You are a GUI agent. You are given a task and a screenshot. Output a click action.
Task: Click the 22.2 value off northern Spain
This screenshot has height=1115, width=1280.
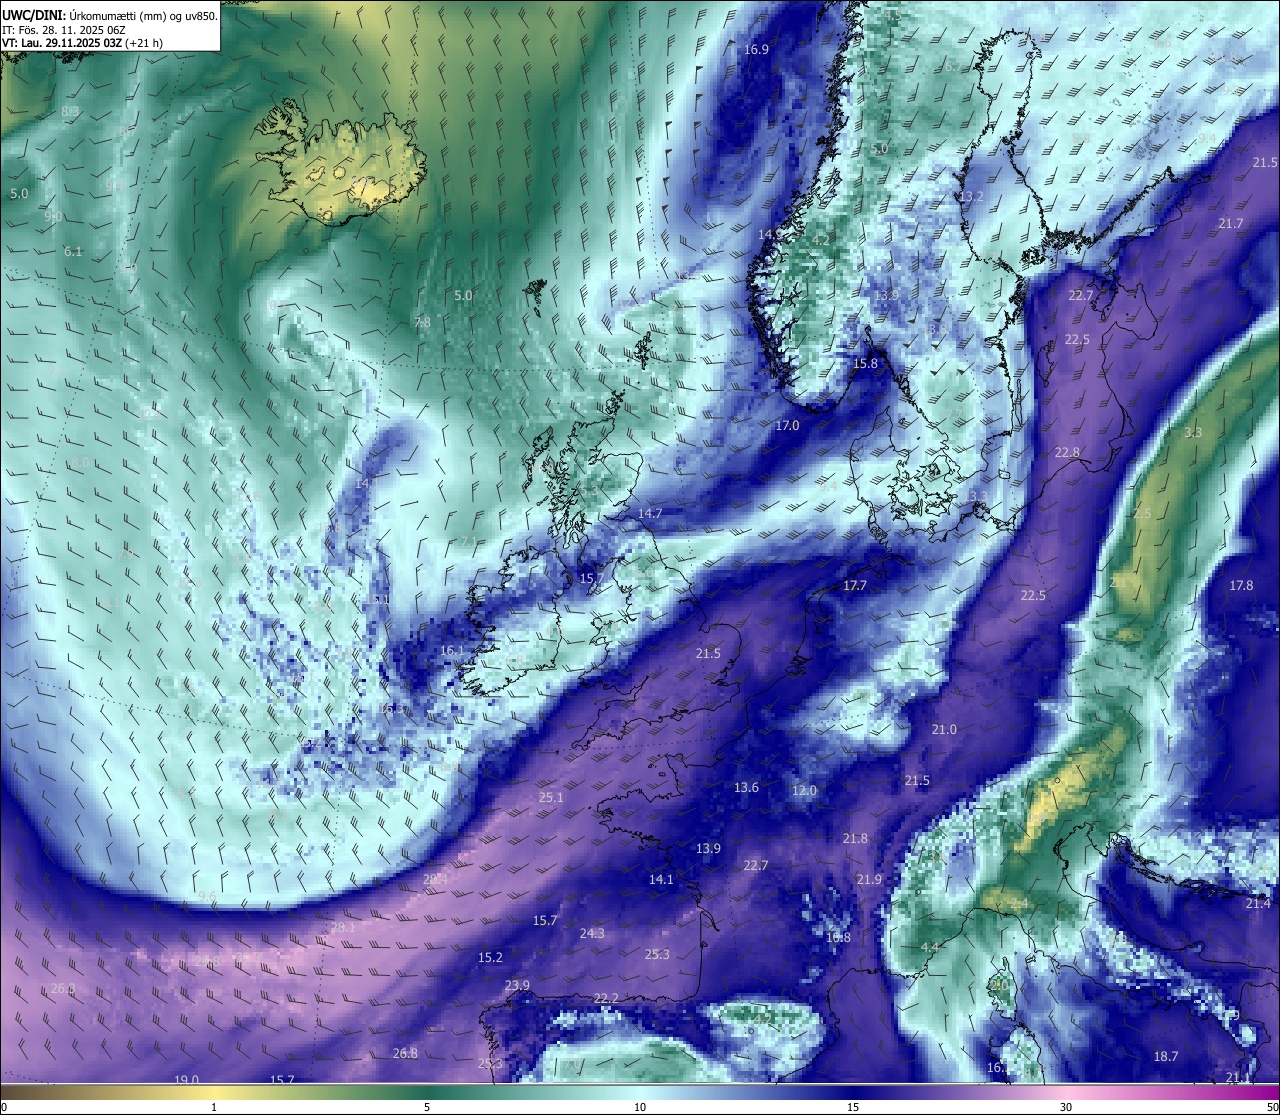pos(606,999)
